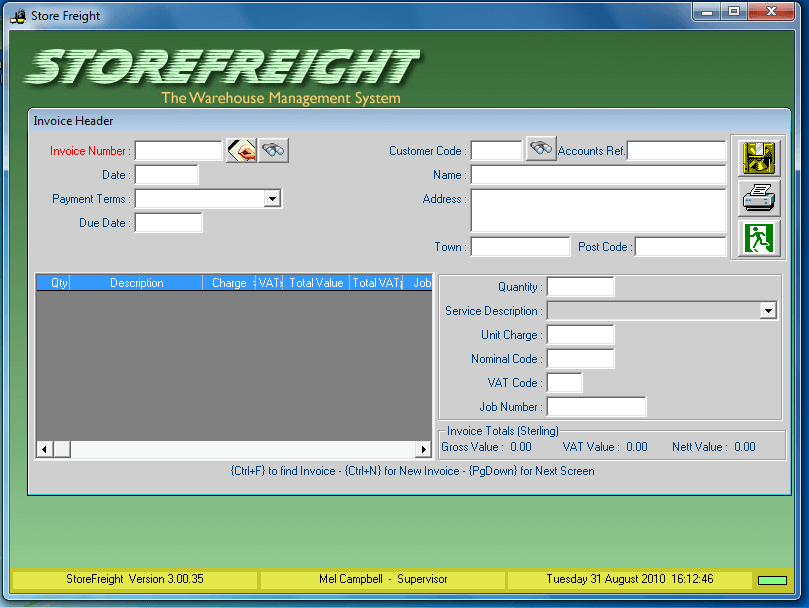Click the Store Freight title bar icon
The width and height of the screenshot is (809, 608).
[x=19, y=16]
